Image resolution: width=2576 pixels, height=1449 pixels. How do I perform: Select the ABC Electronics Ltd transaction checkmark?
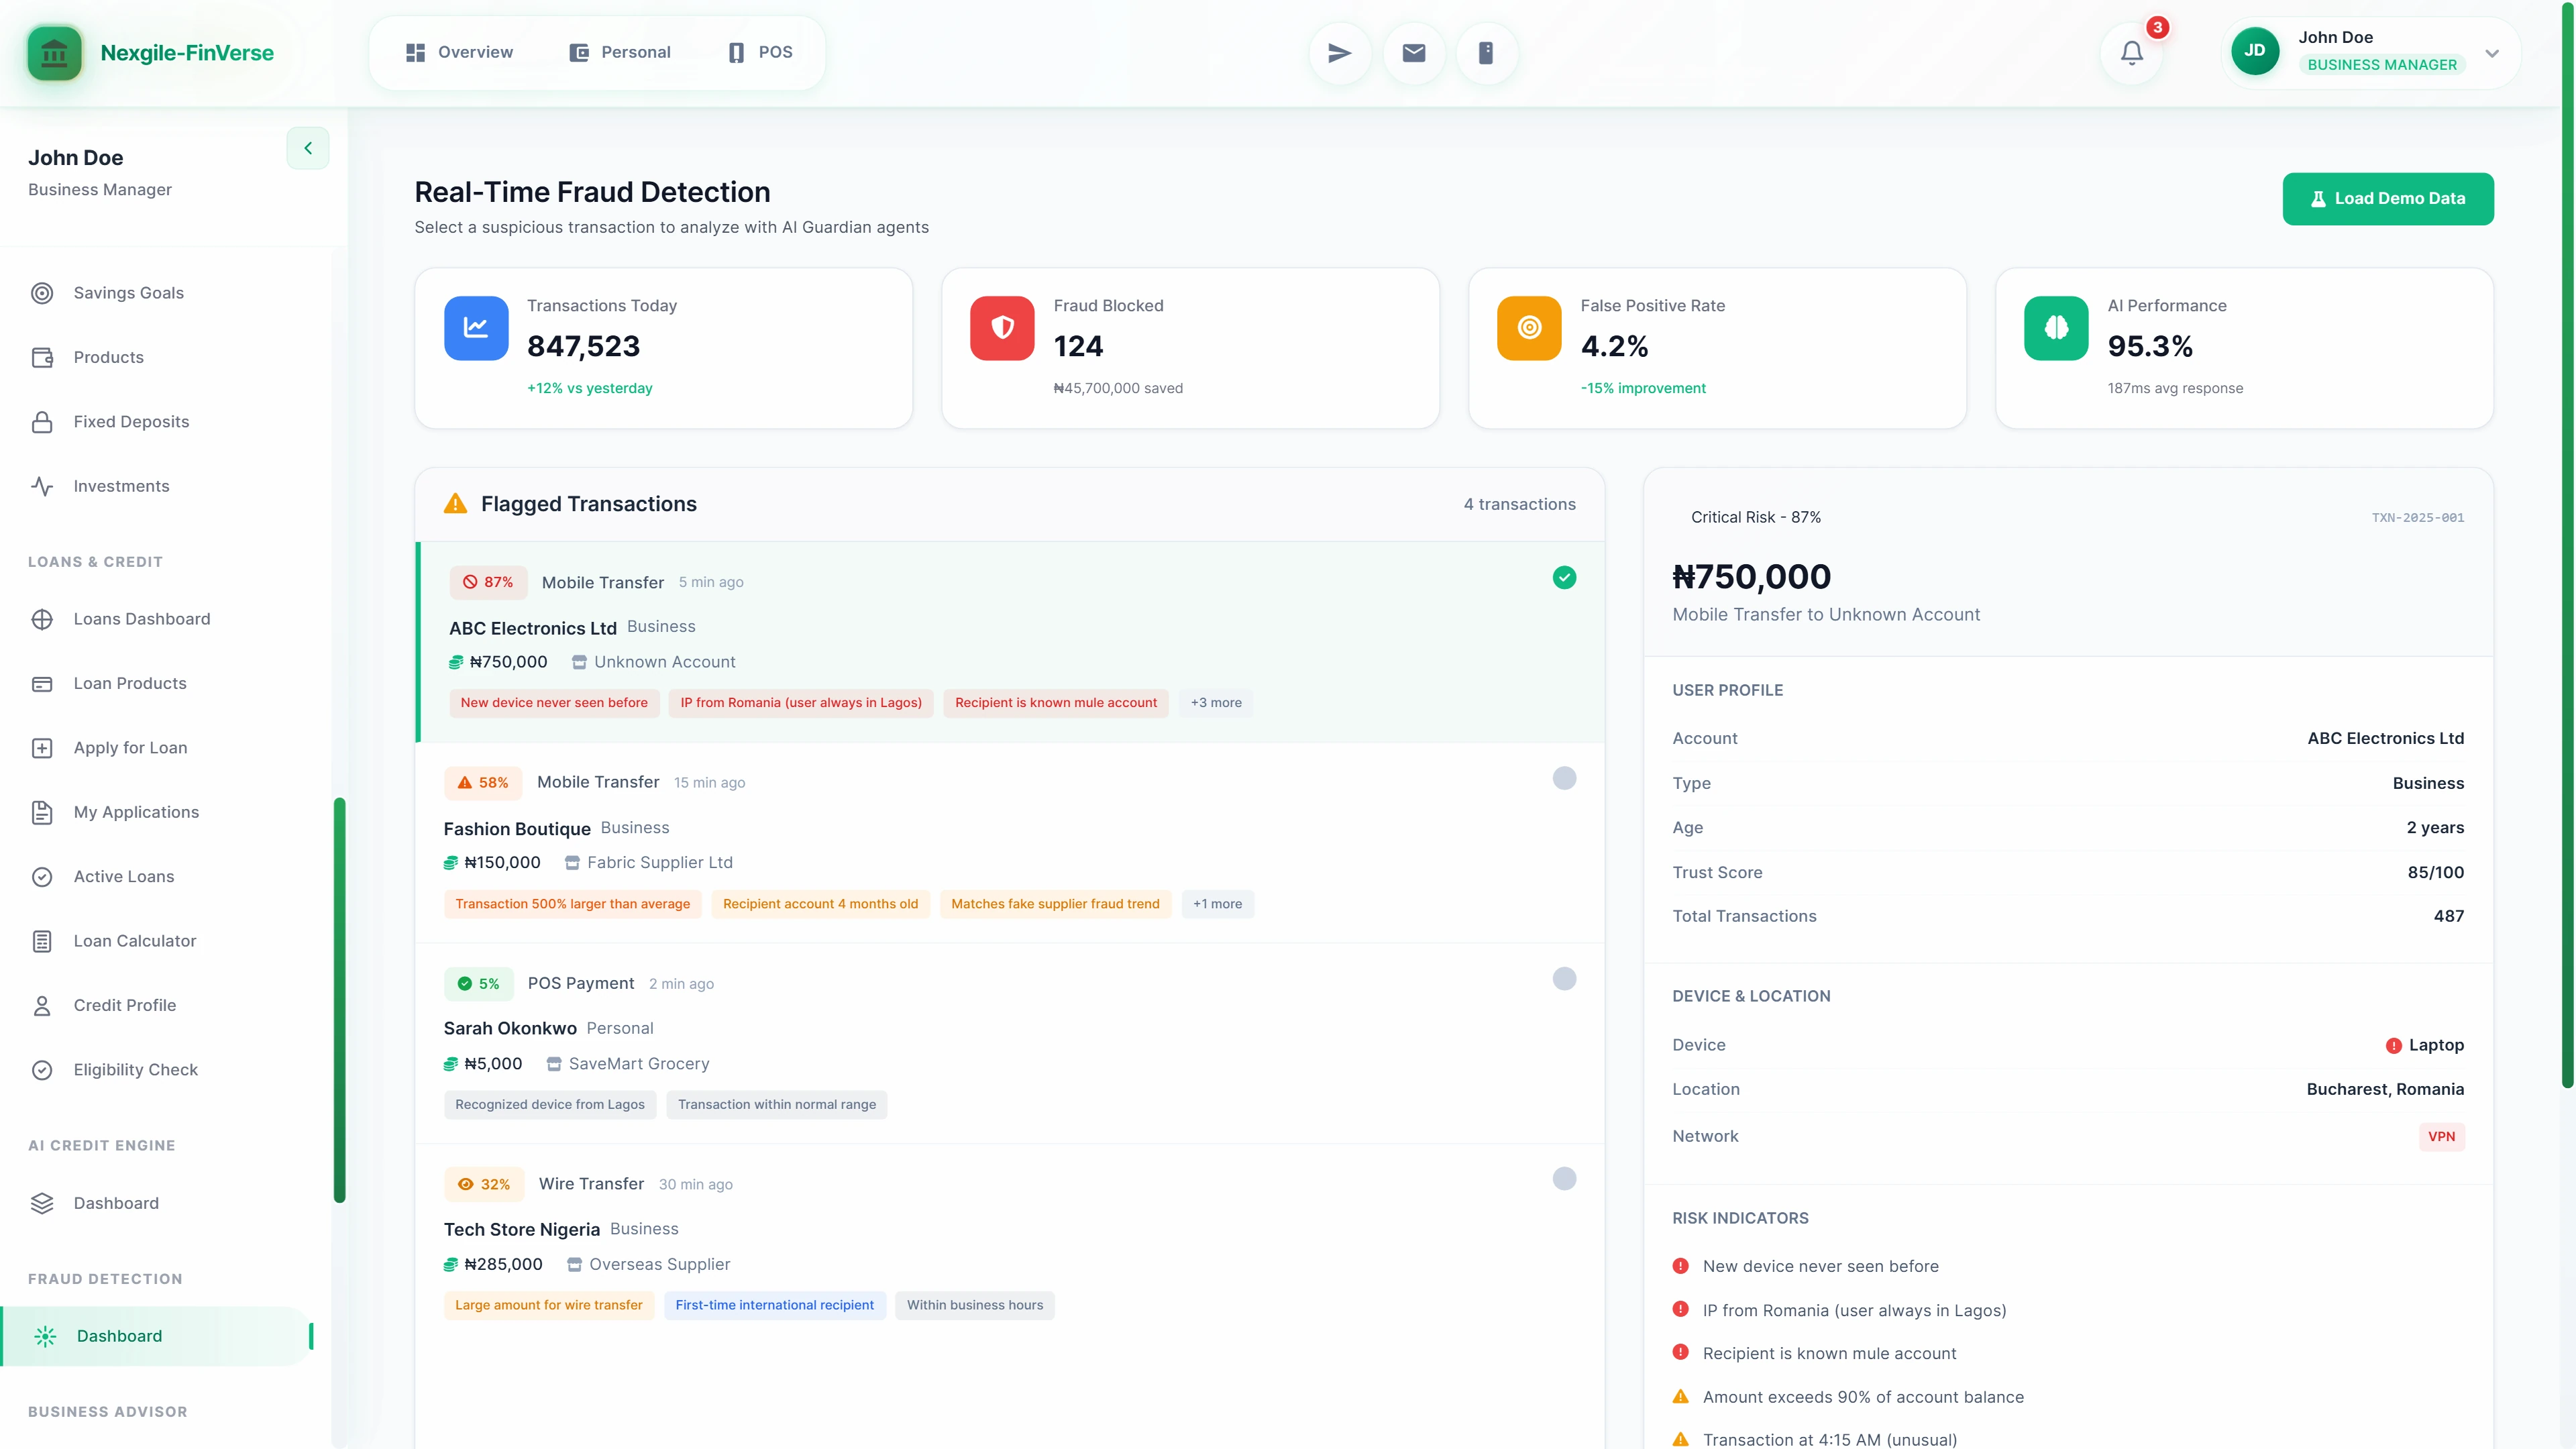(x=1564, y=577)
